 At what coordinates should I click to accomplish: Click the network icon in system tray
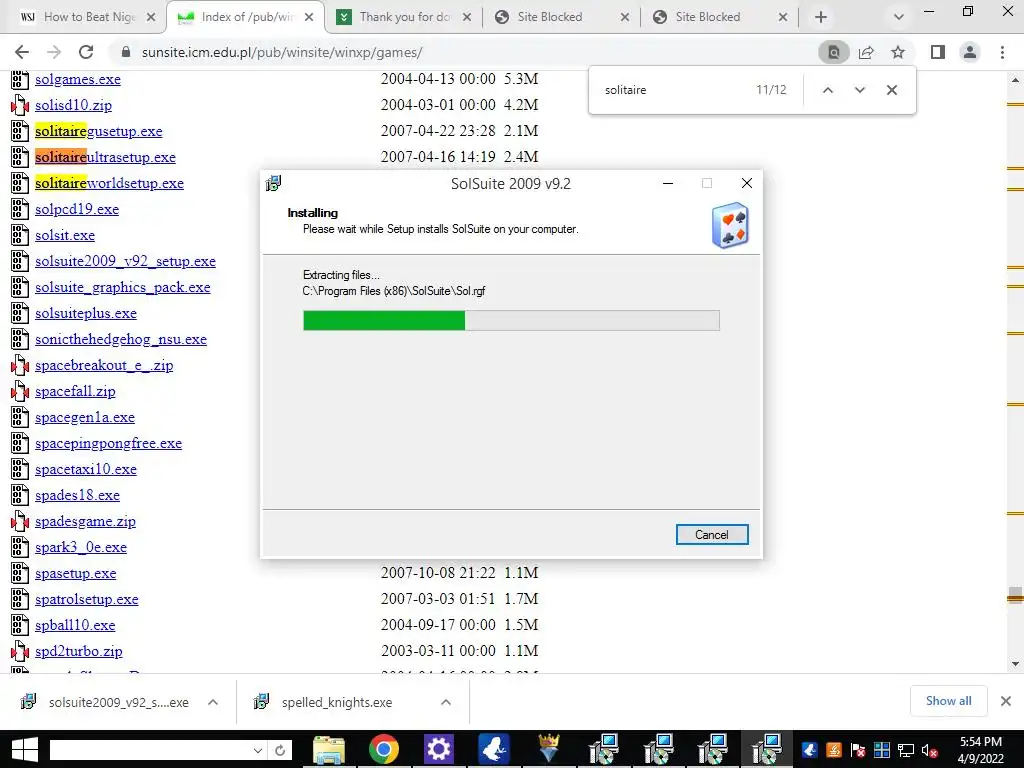coord(906,751)
